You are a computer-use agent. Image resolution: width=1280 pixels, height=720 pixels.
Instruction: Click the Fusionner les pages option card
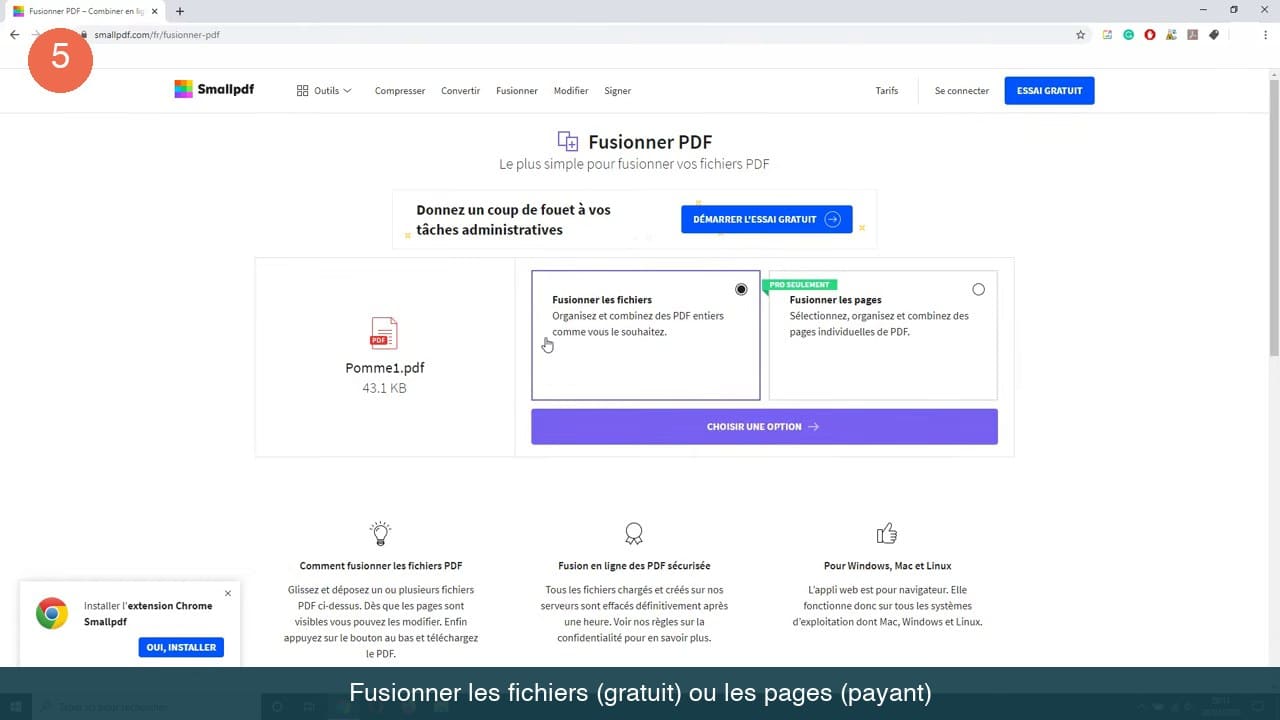883,335
